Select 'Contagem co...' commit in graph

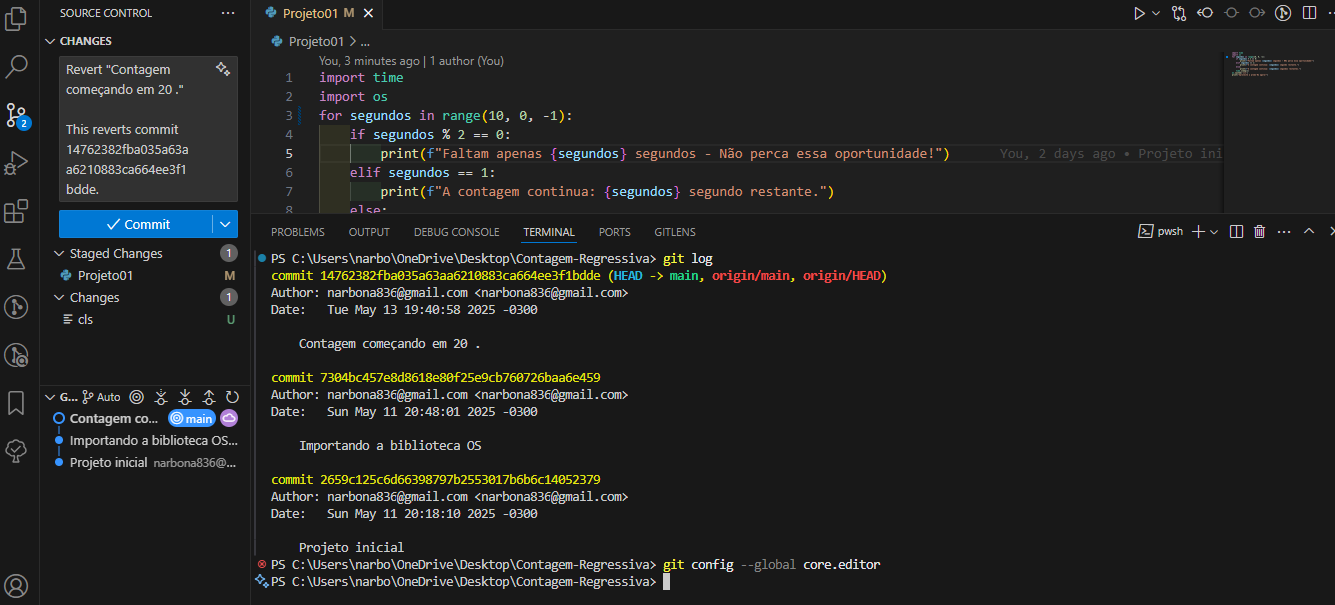[x=114, y=419]
